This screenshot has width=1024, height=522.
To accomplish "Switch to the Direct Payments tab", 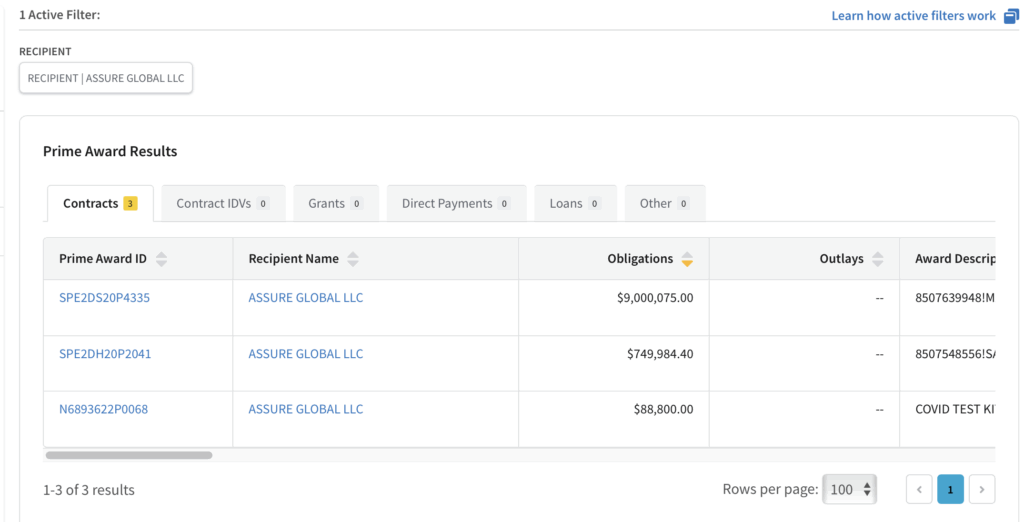I will [456, 203].
